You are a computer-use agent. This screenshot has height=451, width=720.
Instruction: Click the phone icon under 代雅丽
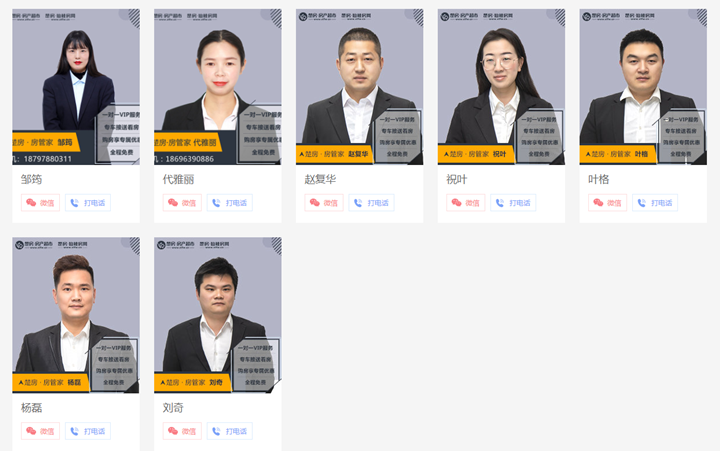click(x=216, y=203)
